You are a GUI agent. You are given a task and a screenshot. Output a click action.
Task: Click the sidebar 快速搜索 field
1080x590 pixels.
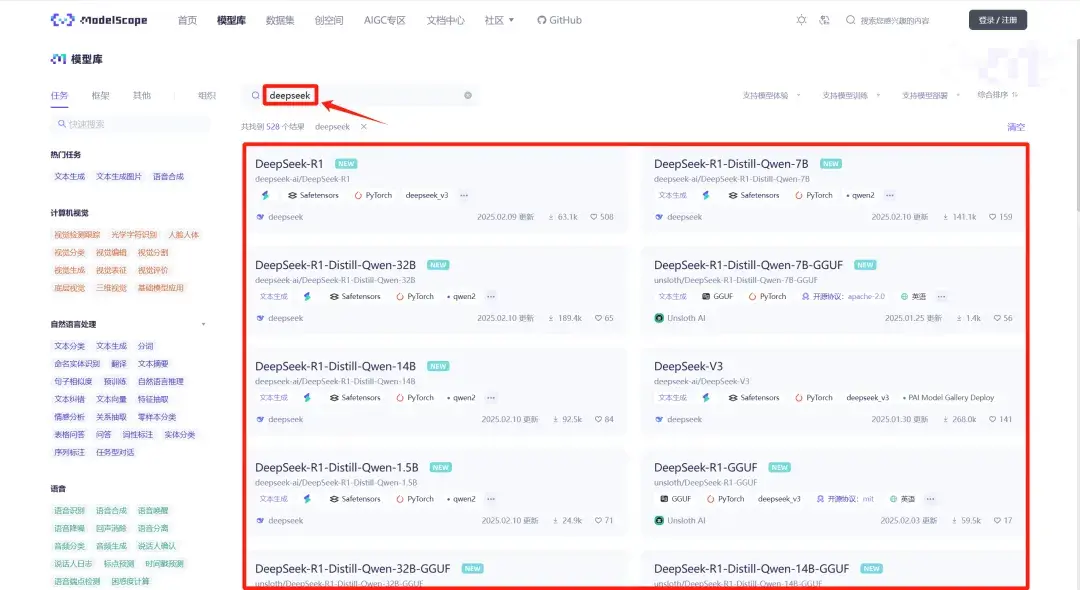(129, 124)
